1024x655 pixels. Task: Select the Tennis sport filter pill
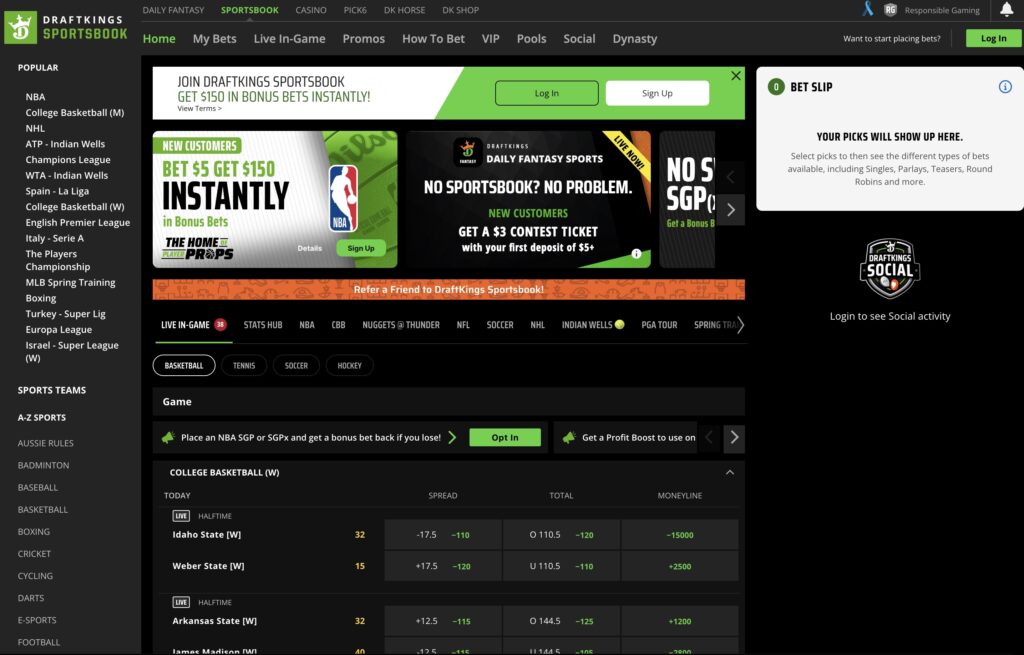click(x=244, y=366)
